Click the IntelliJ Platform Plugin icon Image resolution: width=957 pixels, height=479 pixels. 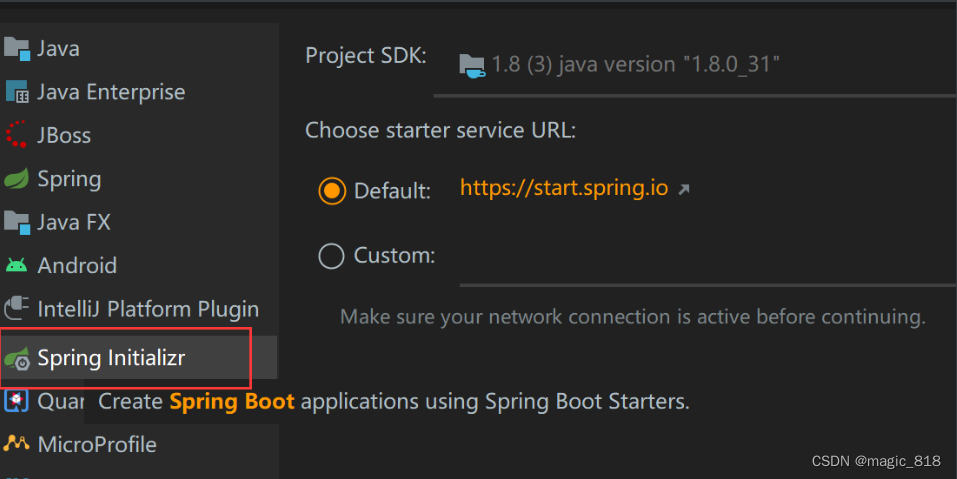(16, 308)
